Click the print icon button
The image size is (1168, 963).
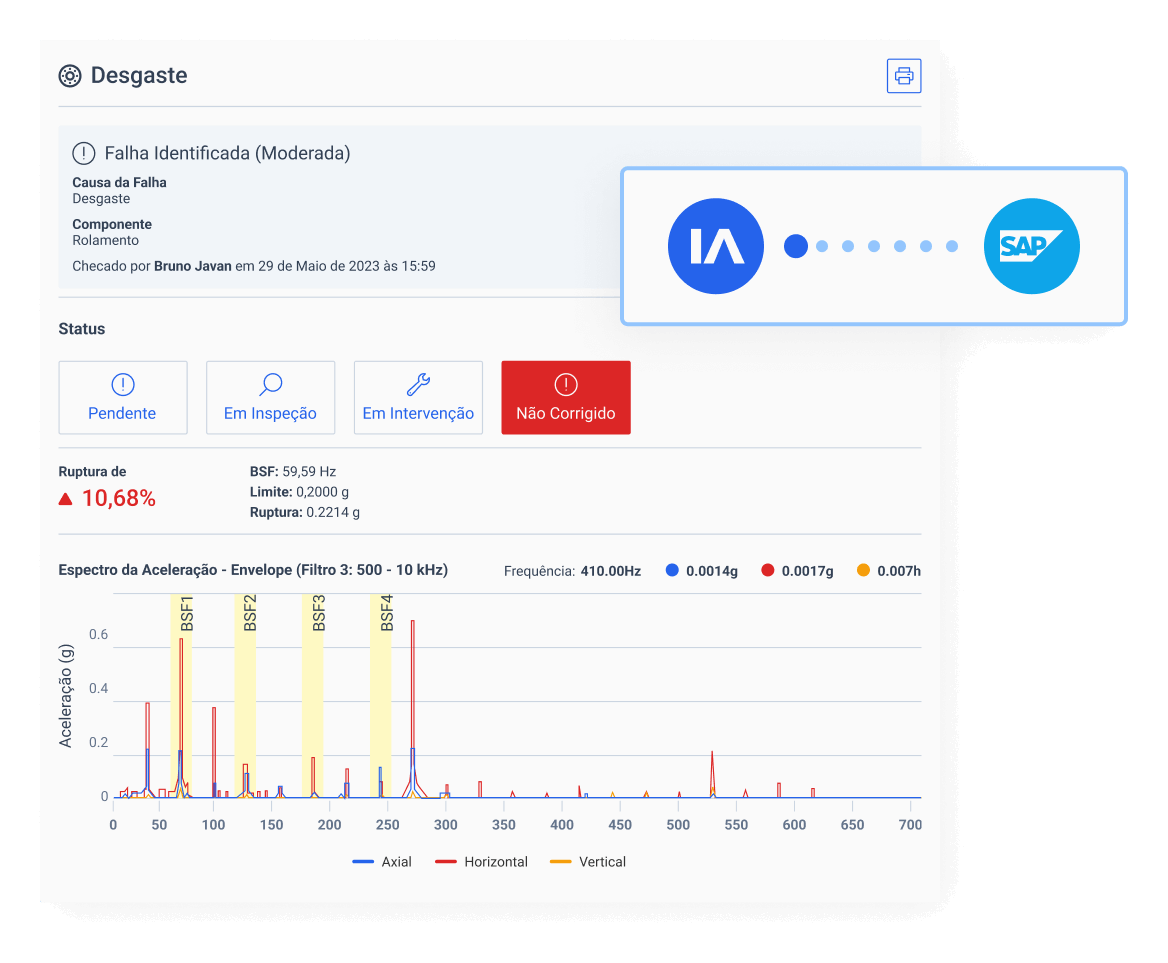click(903, 76)
